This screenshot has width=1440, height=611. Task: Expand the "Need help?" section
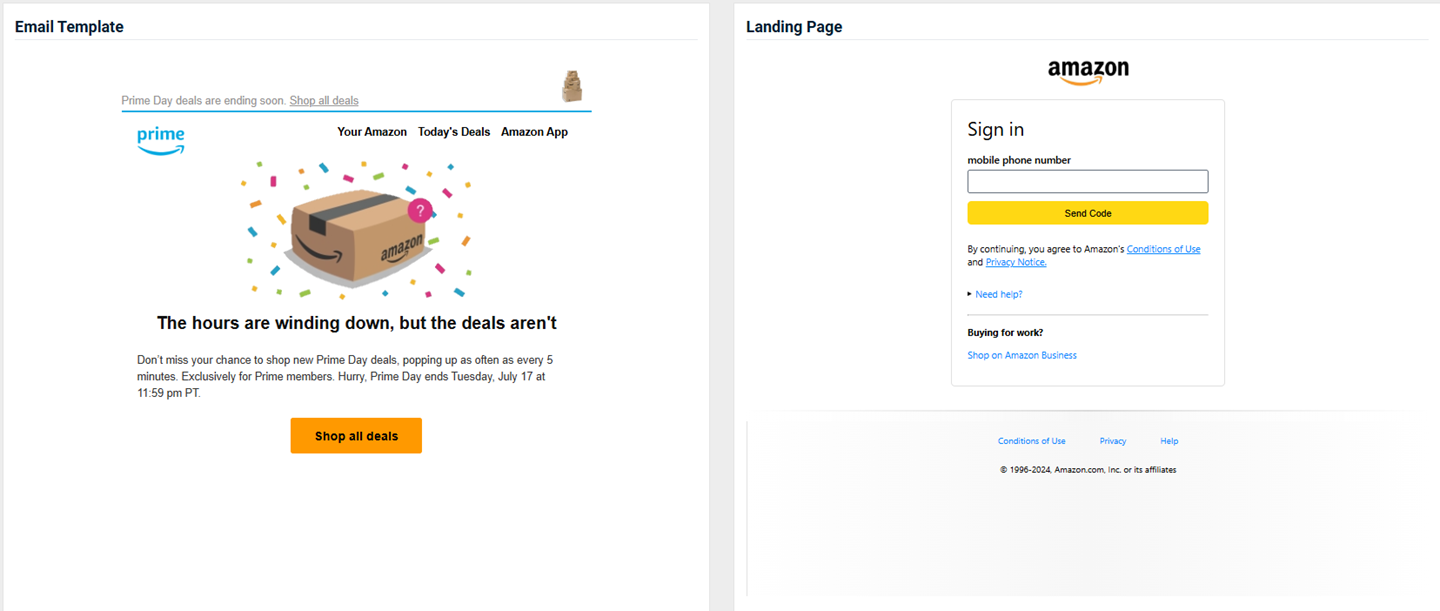(998, 294)
